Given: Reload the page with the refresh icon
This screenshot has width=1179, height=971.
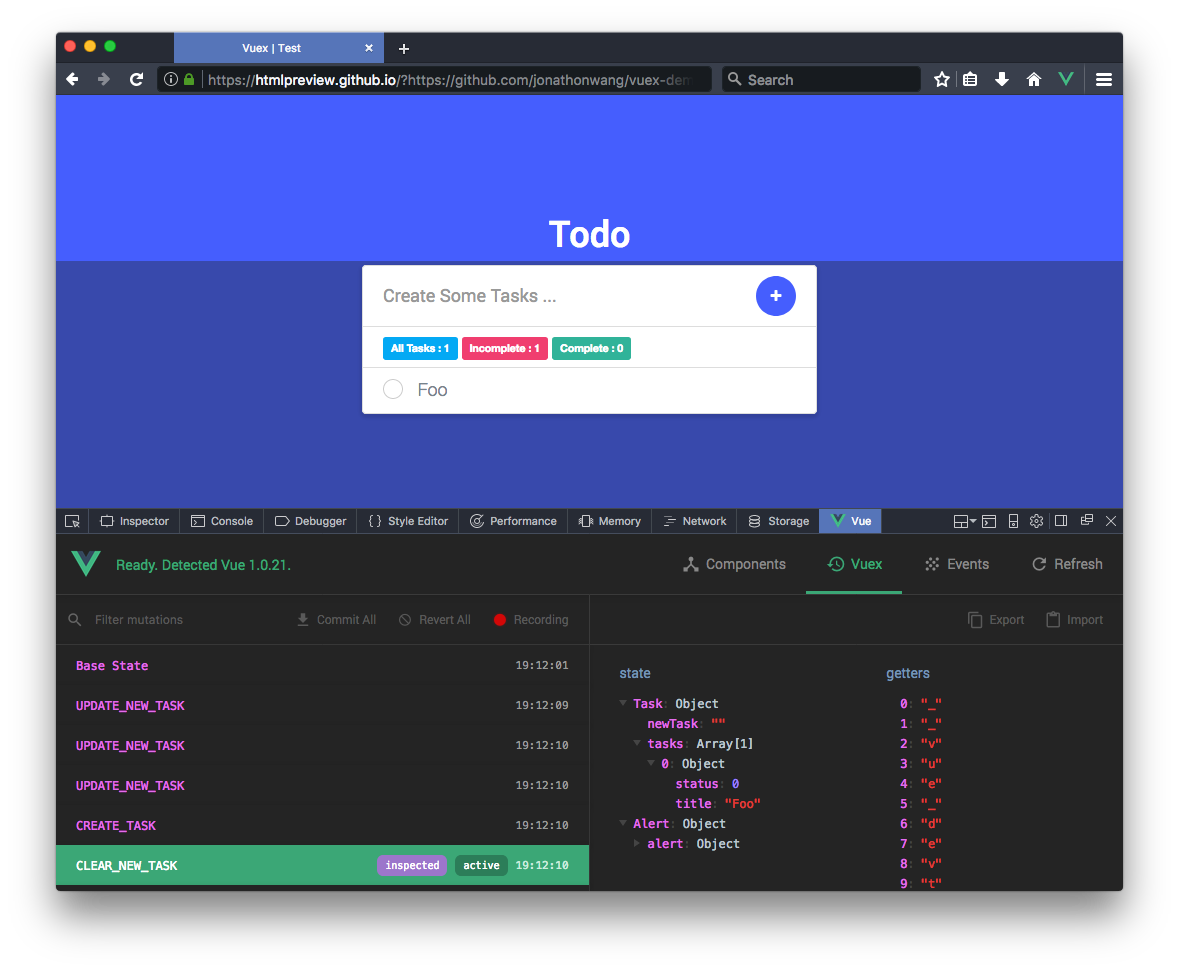Looking at the screenshot, I should point(136,79).
